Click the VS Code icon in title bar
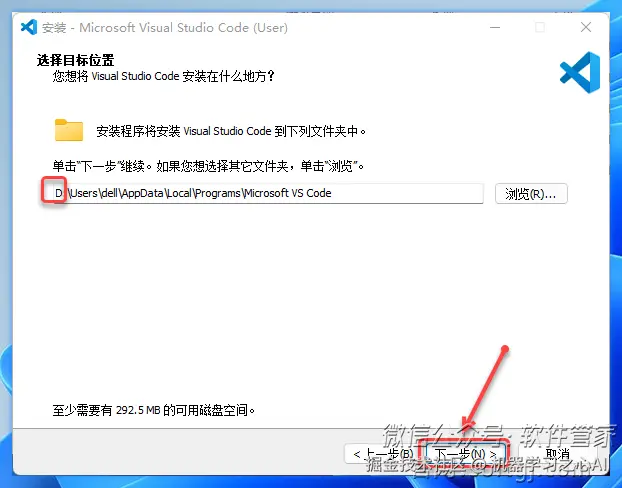The image size is (622, 488). coord(29,27)
